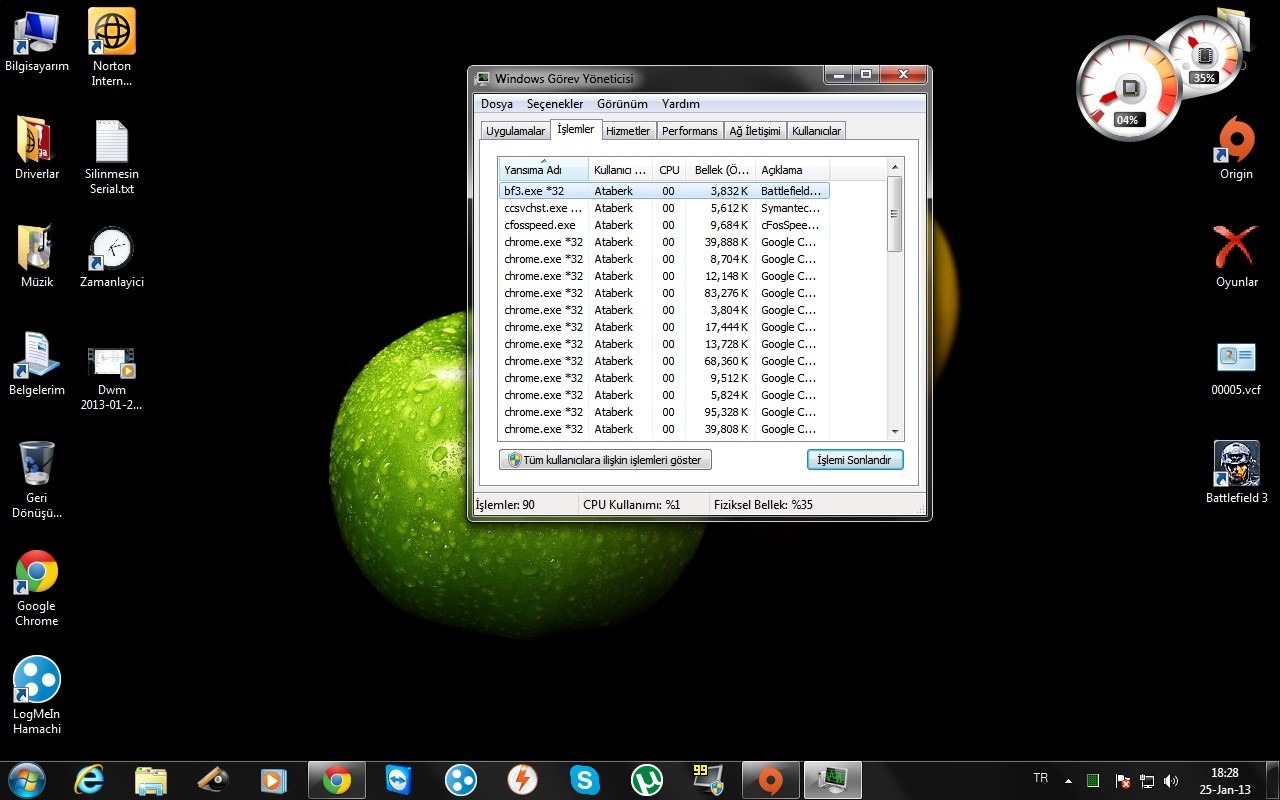Open the Dosya menu
Screen dimensions: 1280x800
pos(497,104)
